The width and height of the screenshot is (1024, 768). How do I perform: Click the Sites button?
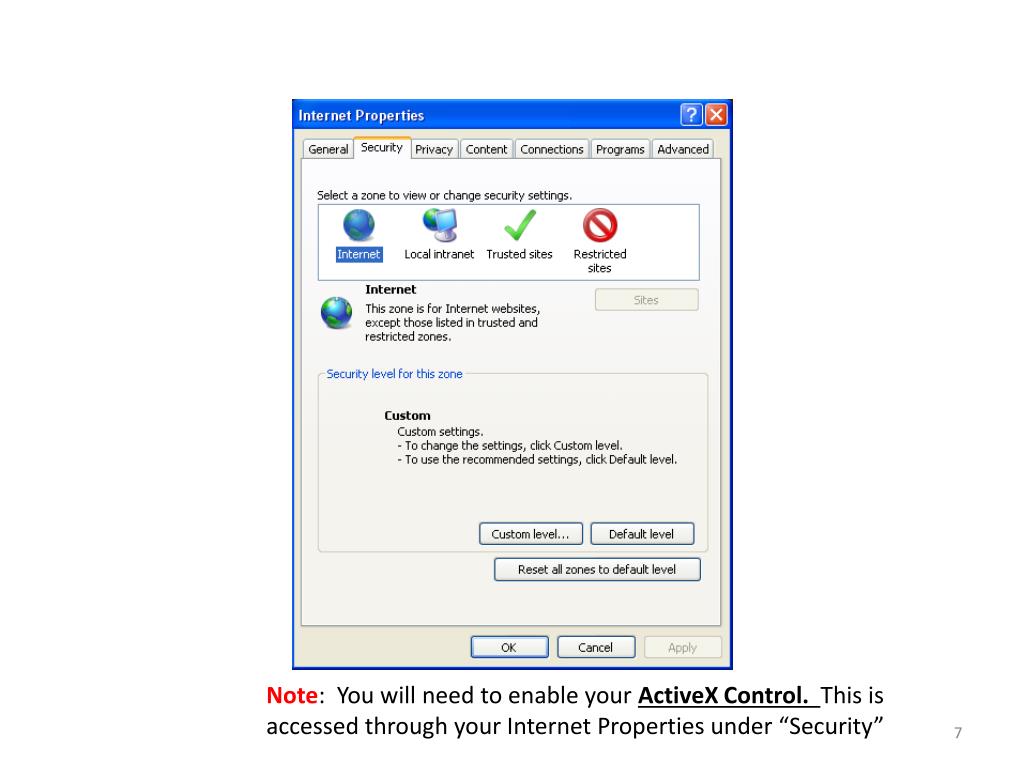click(647, 300)
